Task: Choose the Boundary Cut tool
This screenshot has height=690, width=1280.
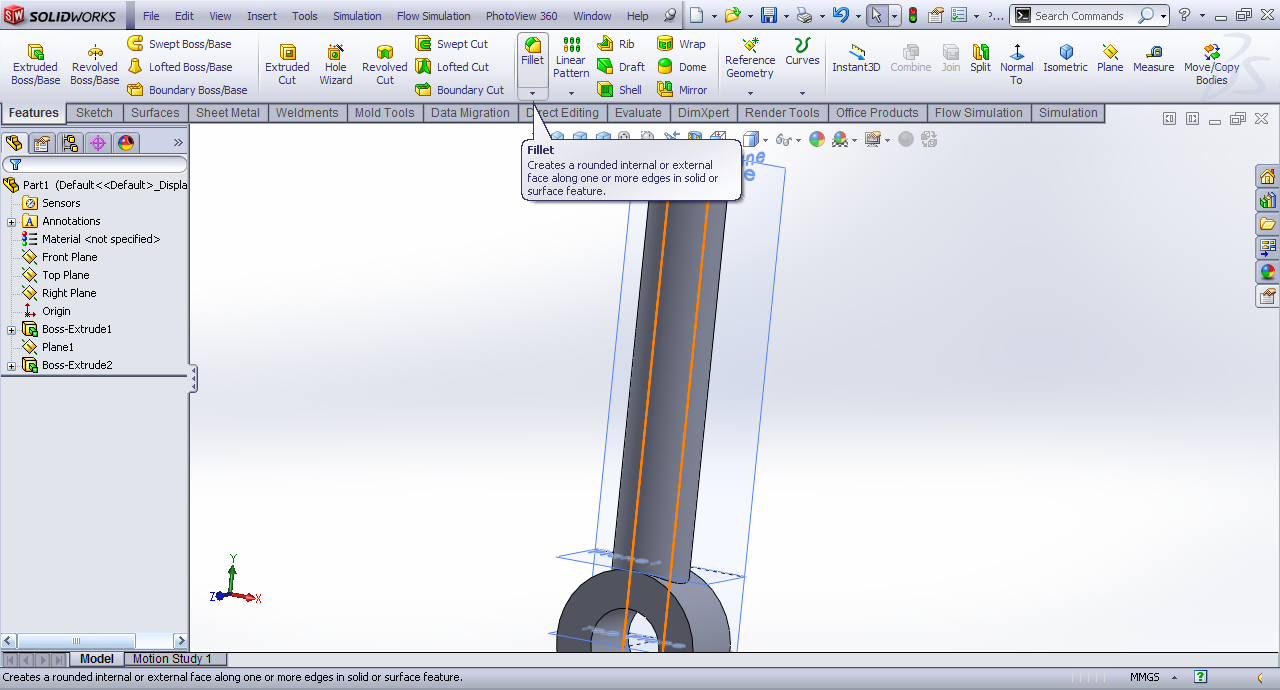Action: (460, 90)
